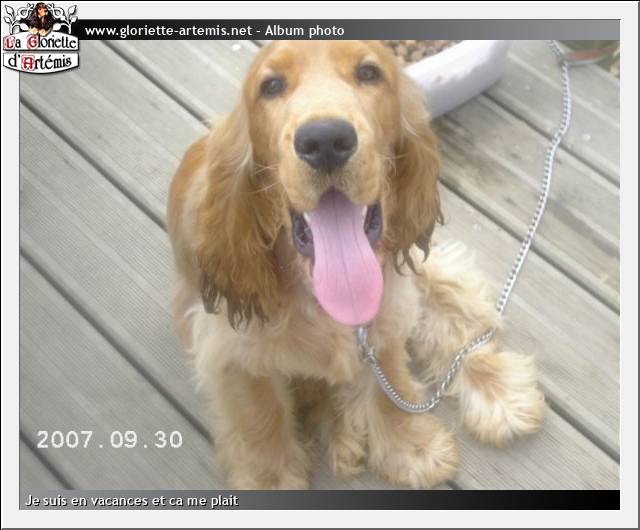This screenshot has width=640, height=530.
Task: Click the dog's pink tongue
Action: point(344,260)
